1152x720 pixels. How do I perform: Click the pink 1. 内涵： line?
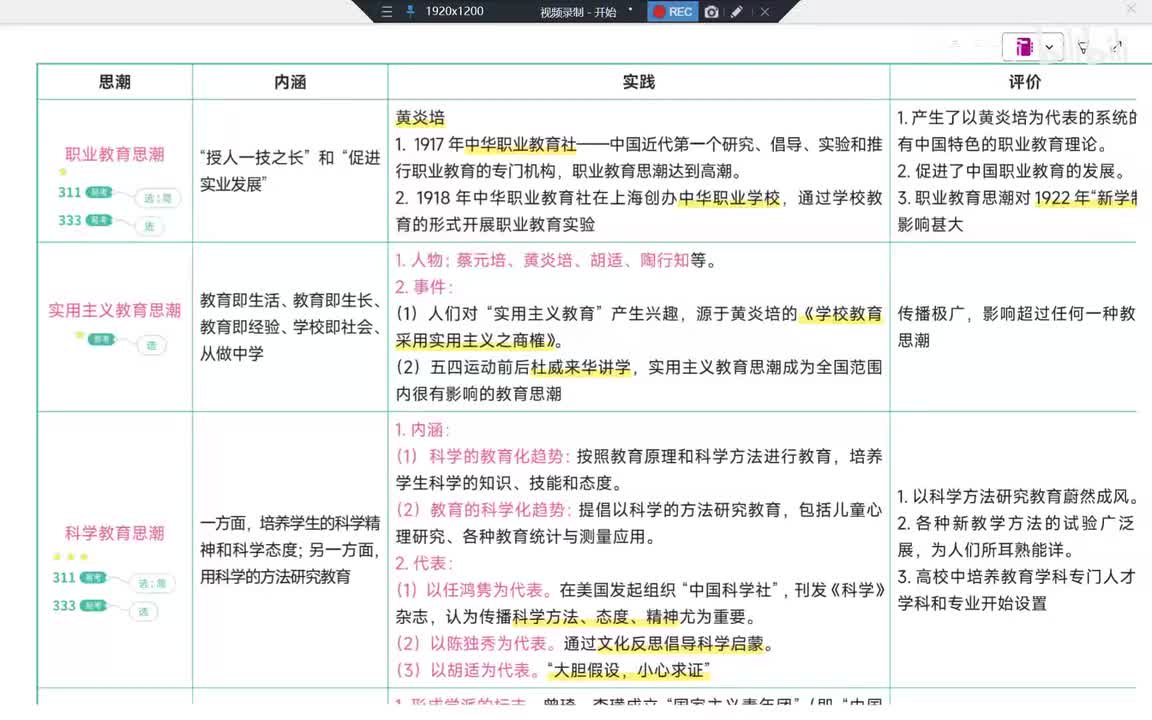422,430
